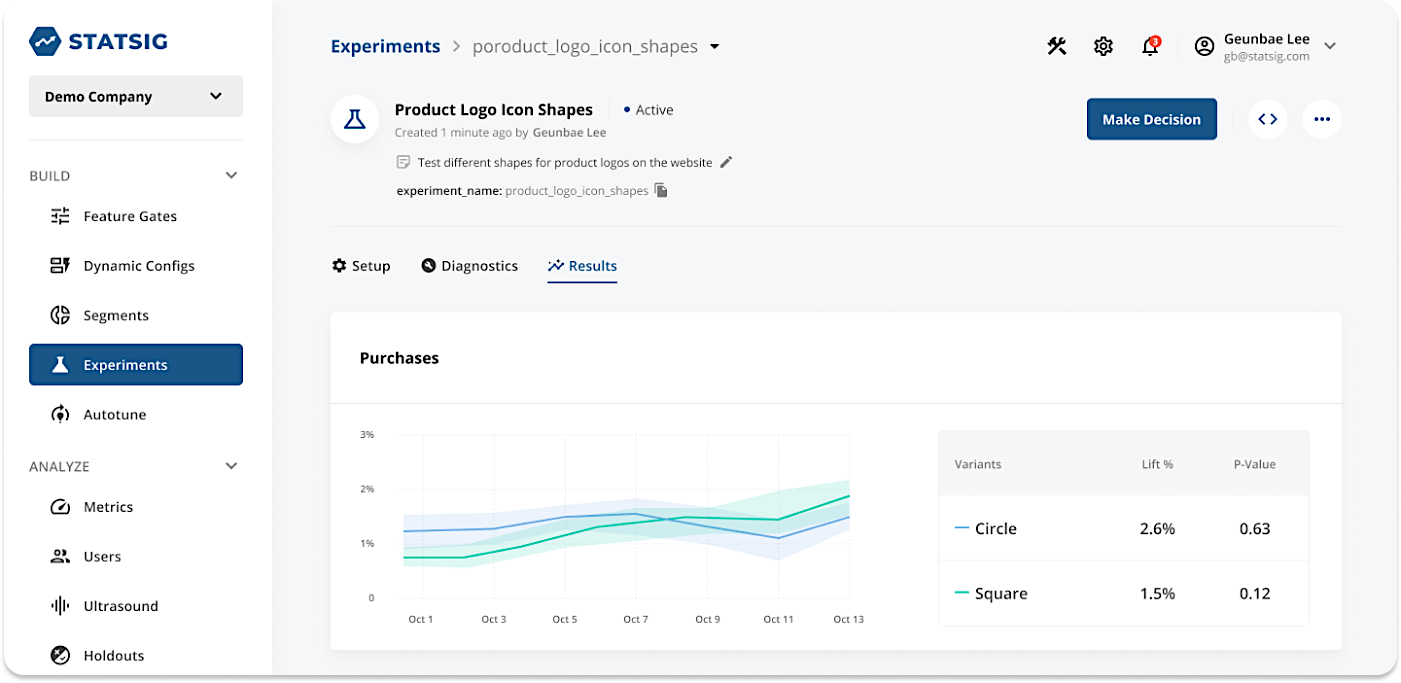Open the tools (hammer and wrench) icon
Image resolution: width=1401 pixels, height=683 pixels.
(x=1057, y=46)
